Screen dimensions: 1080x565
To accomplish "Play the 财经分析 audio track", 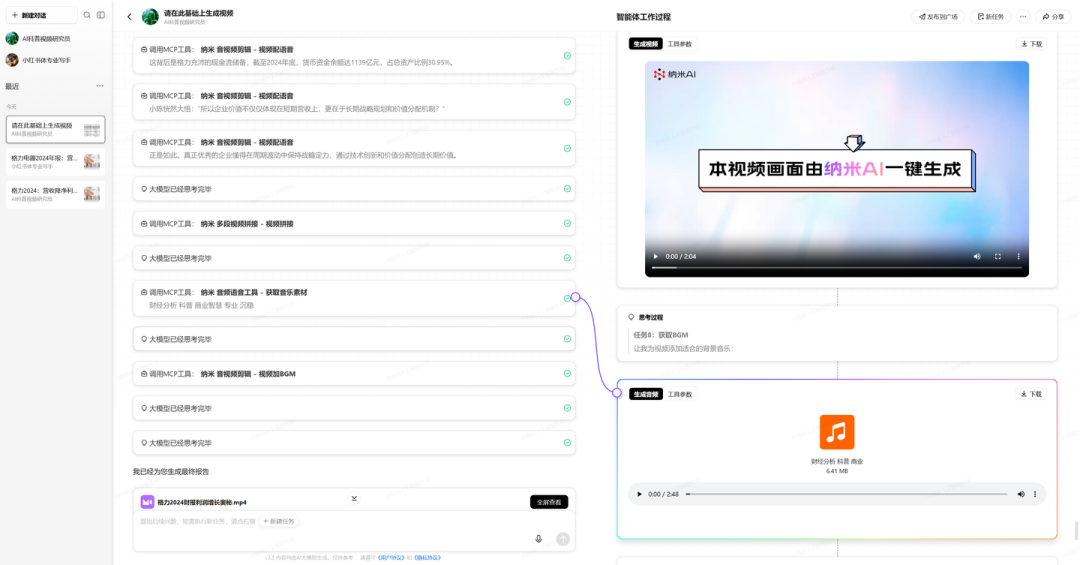I will [639, 494].
